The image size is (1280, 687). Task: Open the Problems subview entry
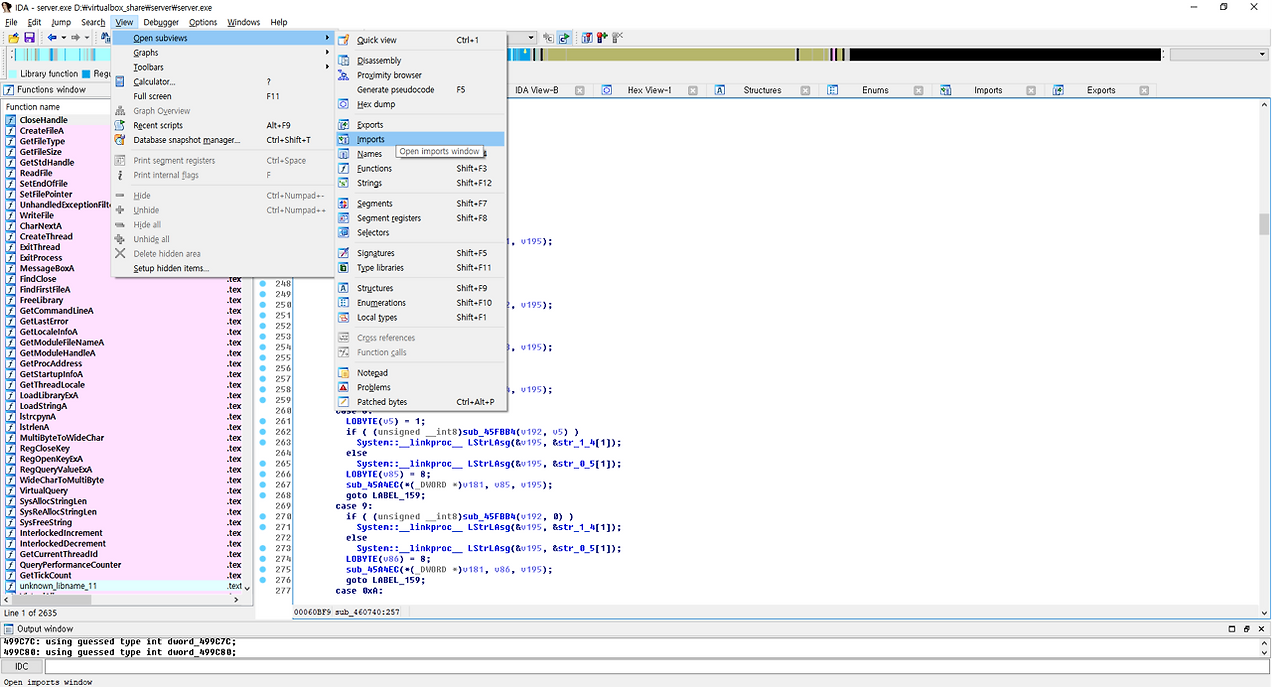pyautogui.click(x=420, y=387)
